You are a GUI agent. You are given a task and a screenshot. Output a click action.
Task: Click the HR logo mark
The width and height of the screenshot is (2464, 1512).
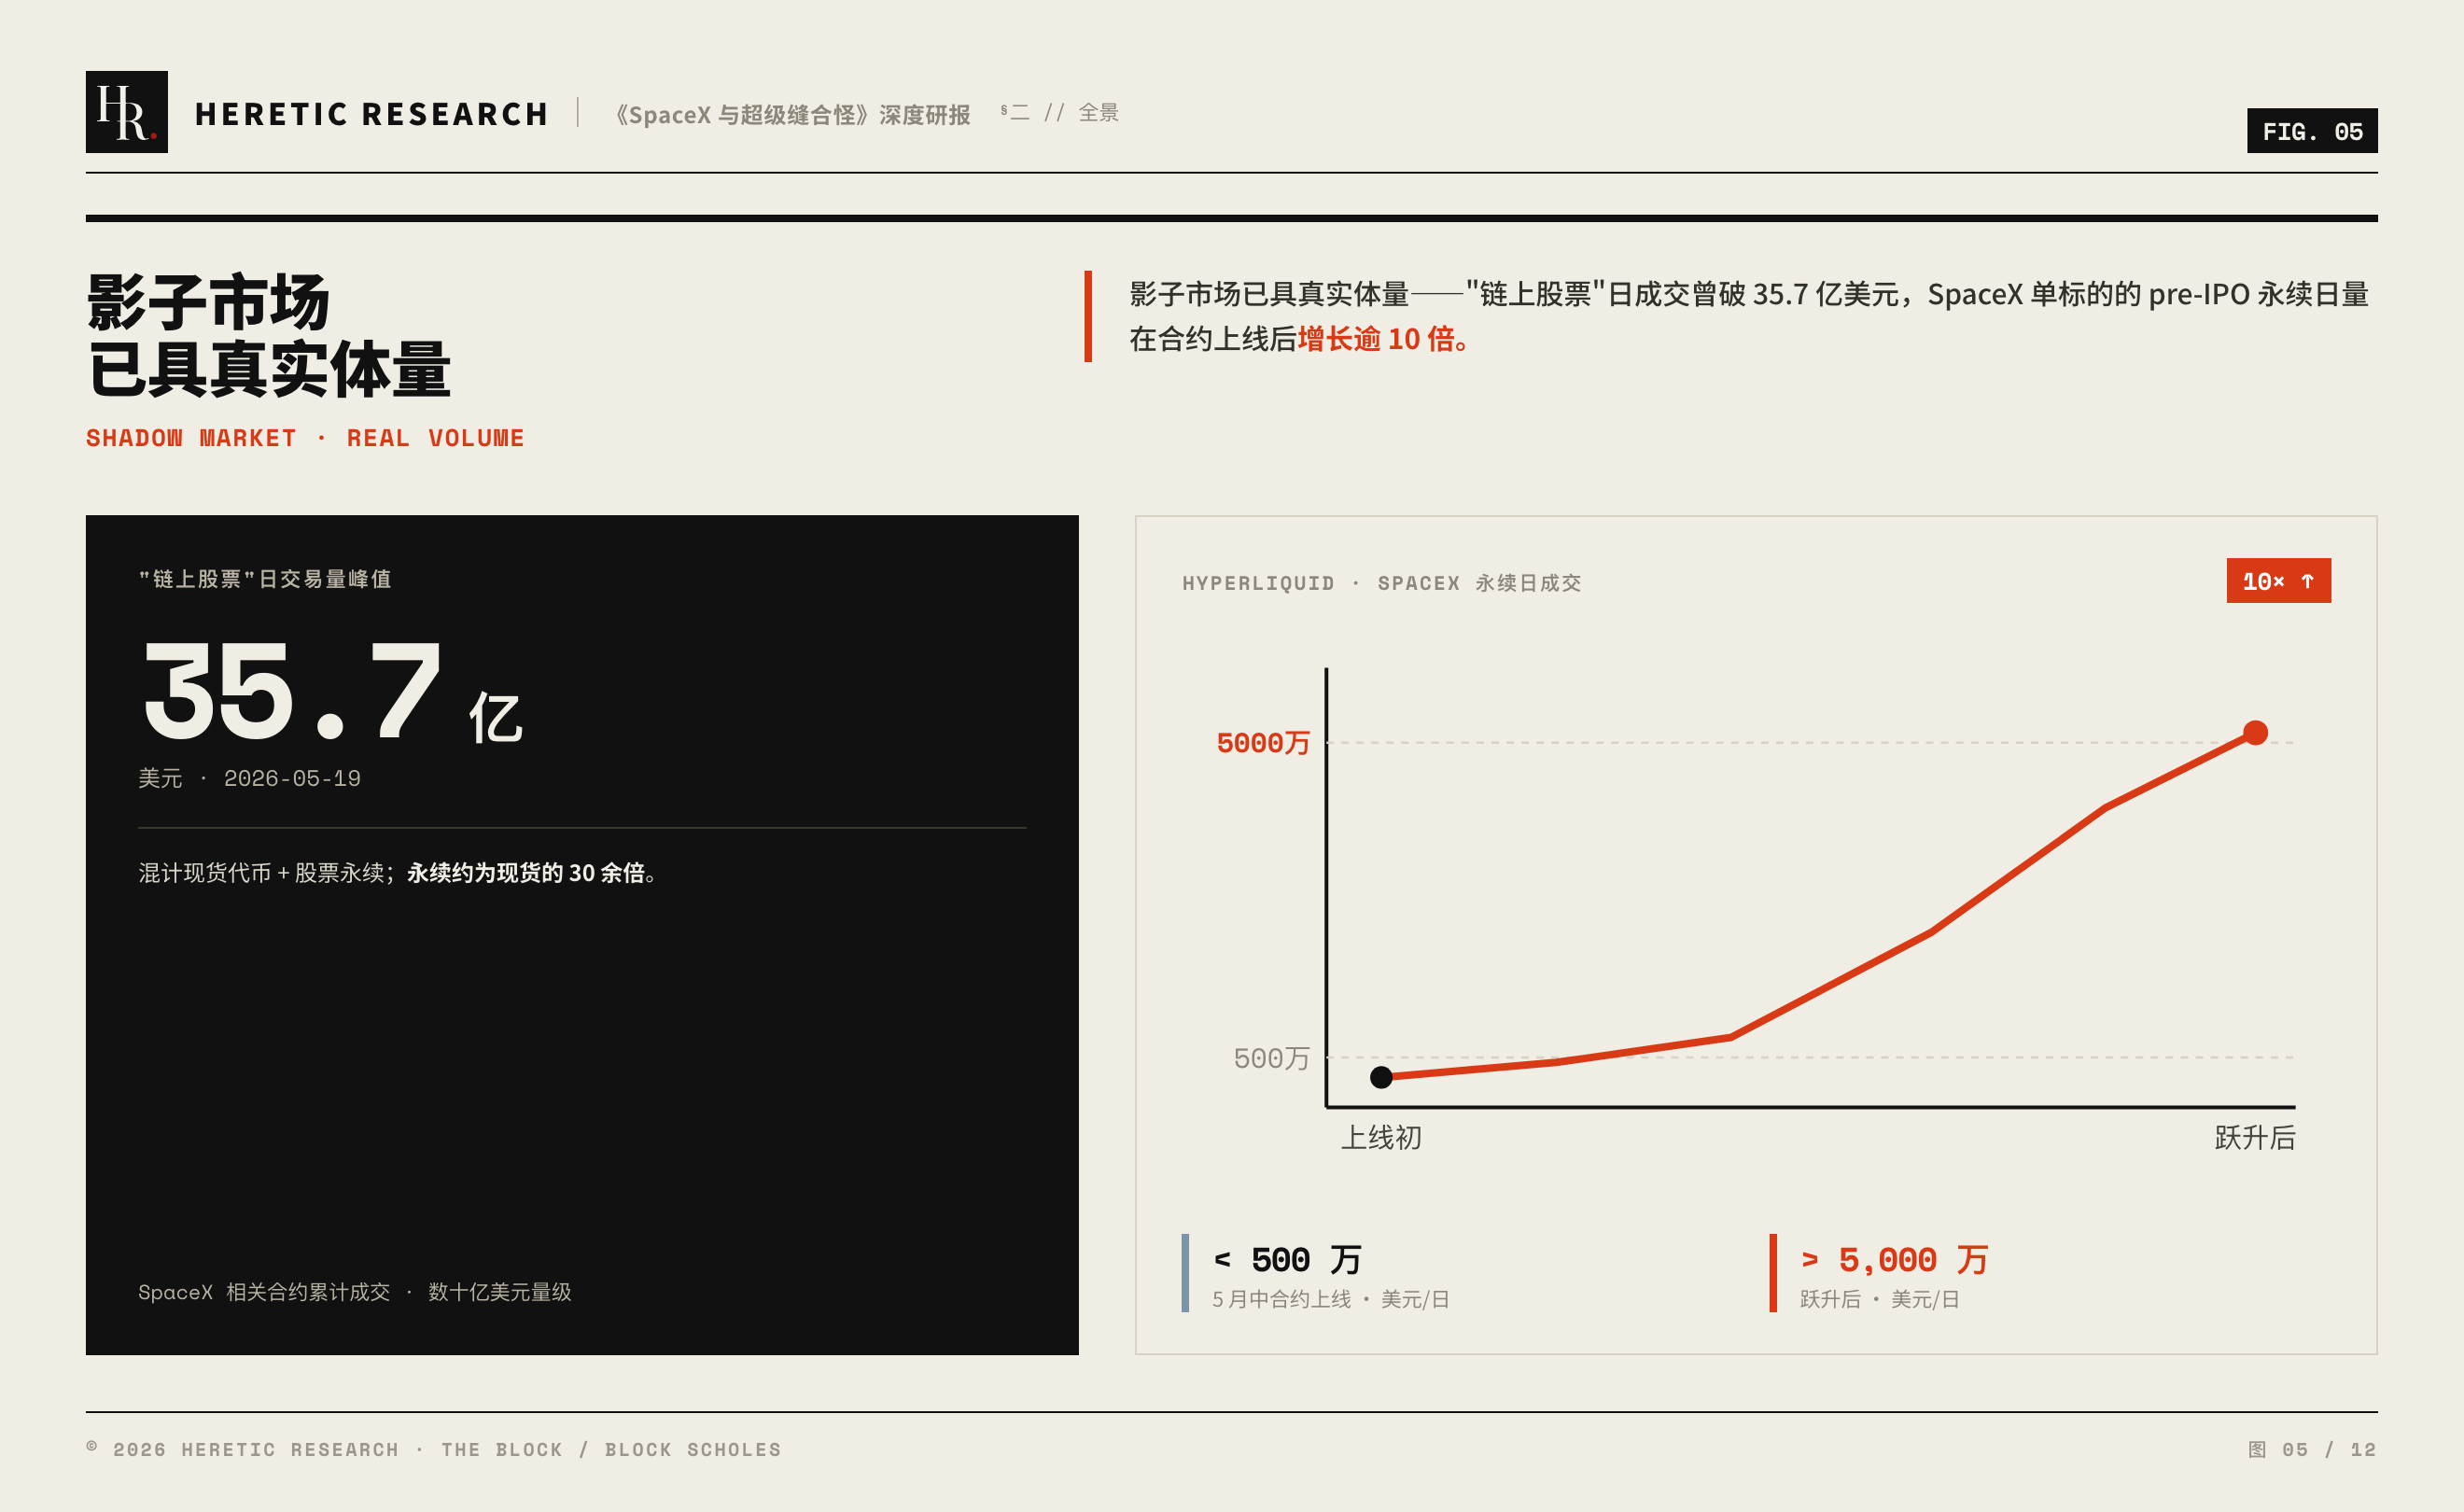[x=127, y=112]
